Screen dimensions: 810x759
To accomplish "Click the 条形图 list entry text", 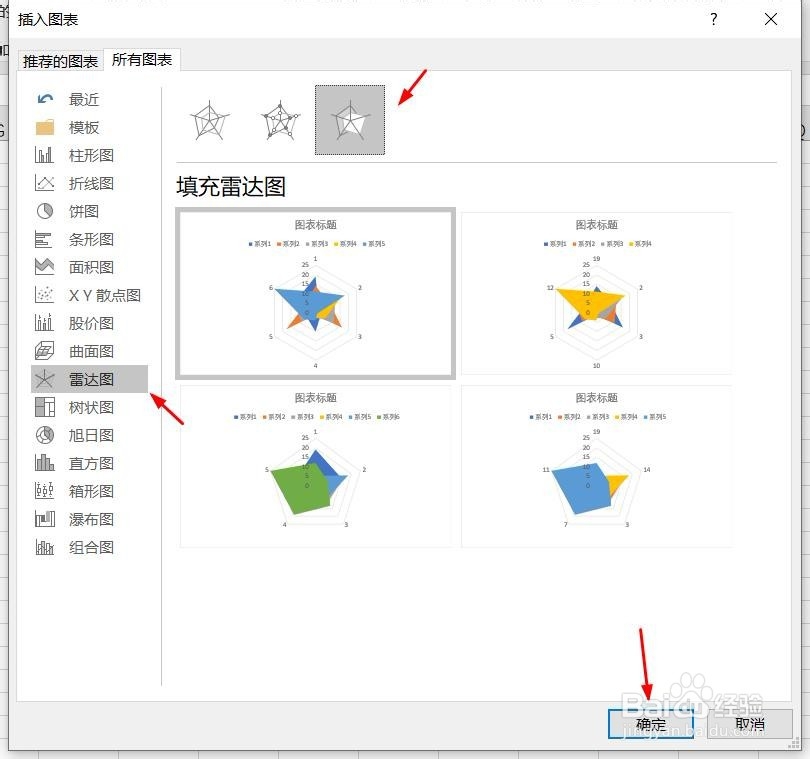I will click(x=91, y=239).
